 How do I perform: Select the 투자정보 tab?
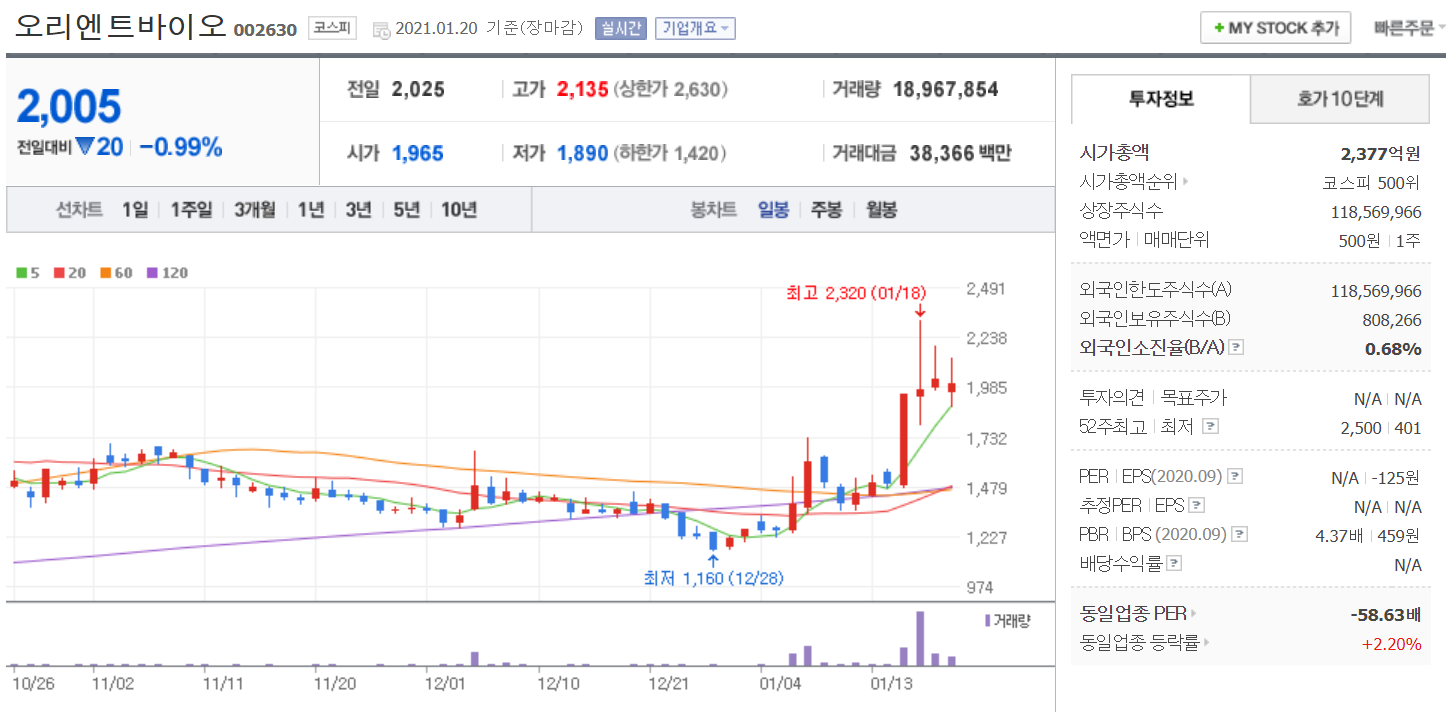pyautogui.click(x=1161, y=99)
